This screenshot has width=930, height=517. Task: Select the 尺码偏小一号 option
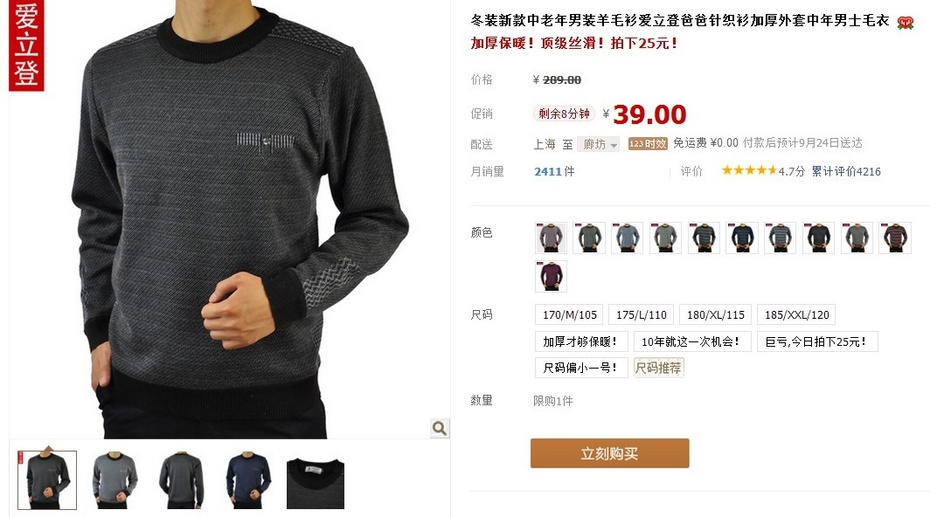(x=581, y=368)
